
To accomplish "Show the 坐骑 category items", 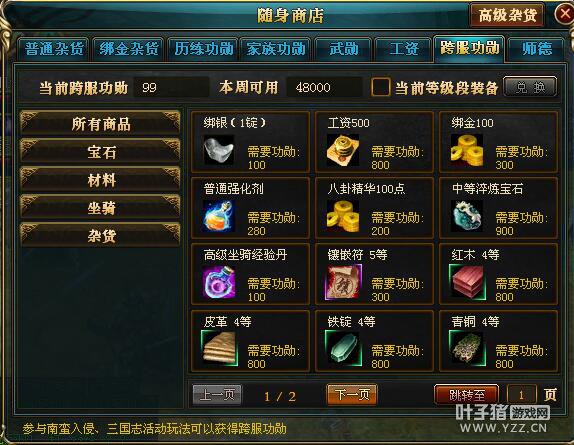I will pyautogui.click(x=101, y=207).
